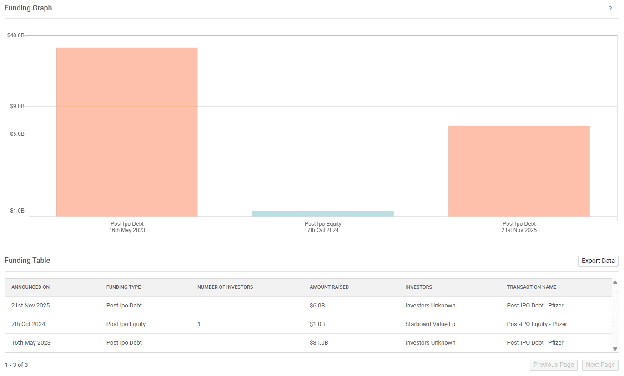Go to the Previous Page

coord(554,364)
